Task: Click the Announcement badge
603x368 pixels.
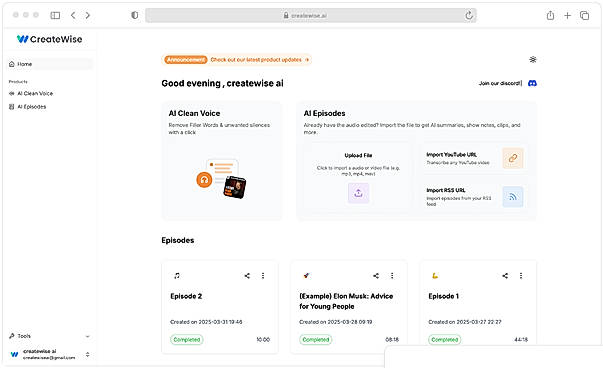Action: 186,60
